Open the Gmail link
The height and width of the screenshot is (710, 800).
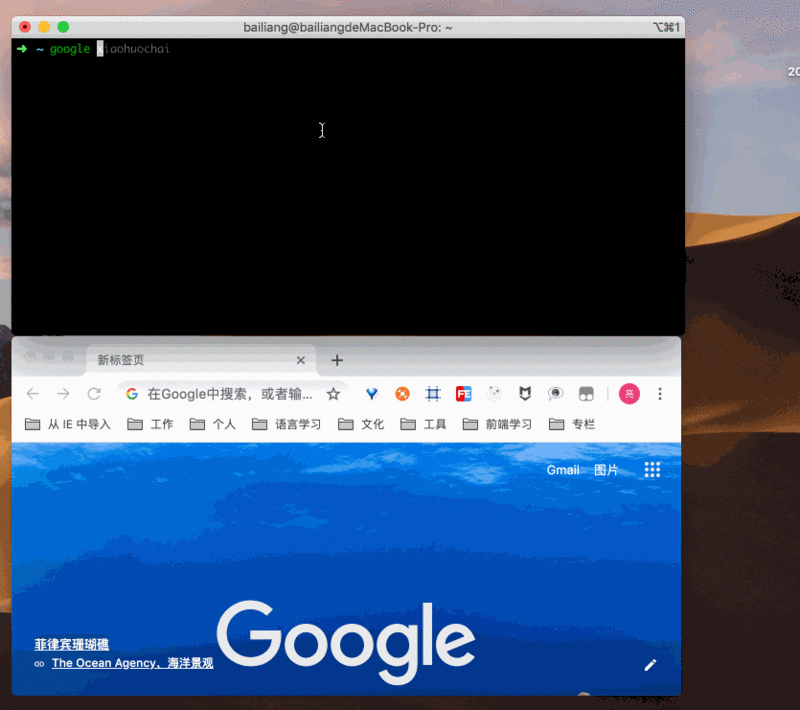tap(563, 470)
